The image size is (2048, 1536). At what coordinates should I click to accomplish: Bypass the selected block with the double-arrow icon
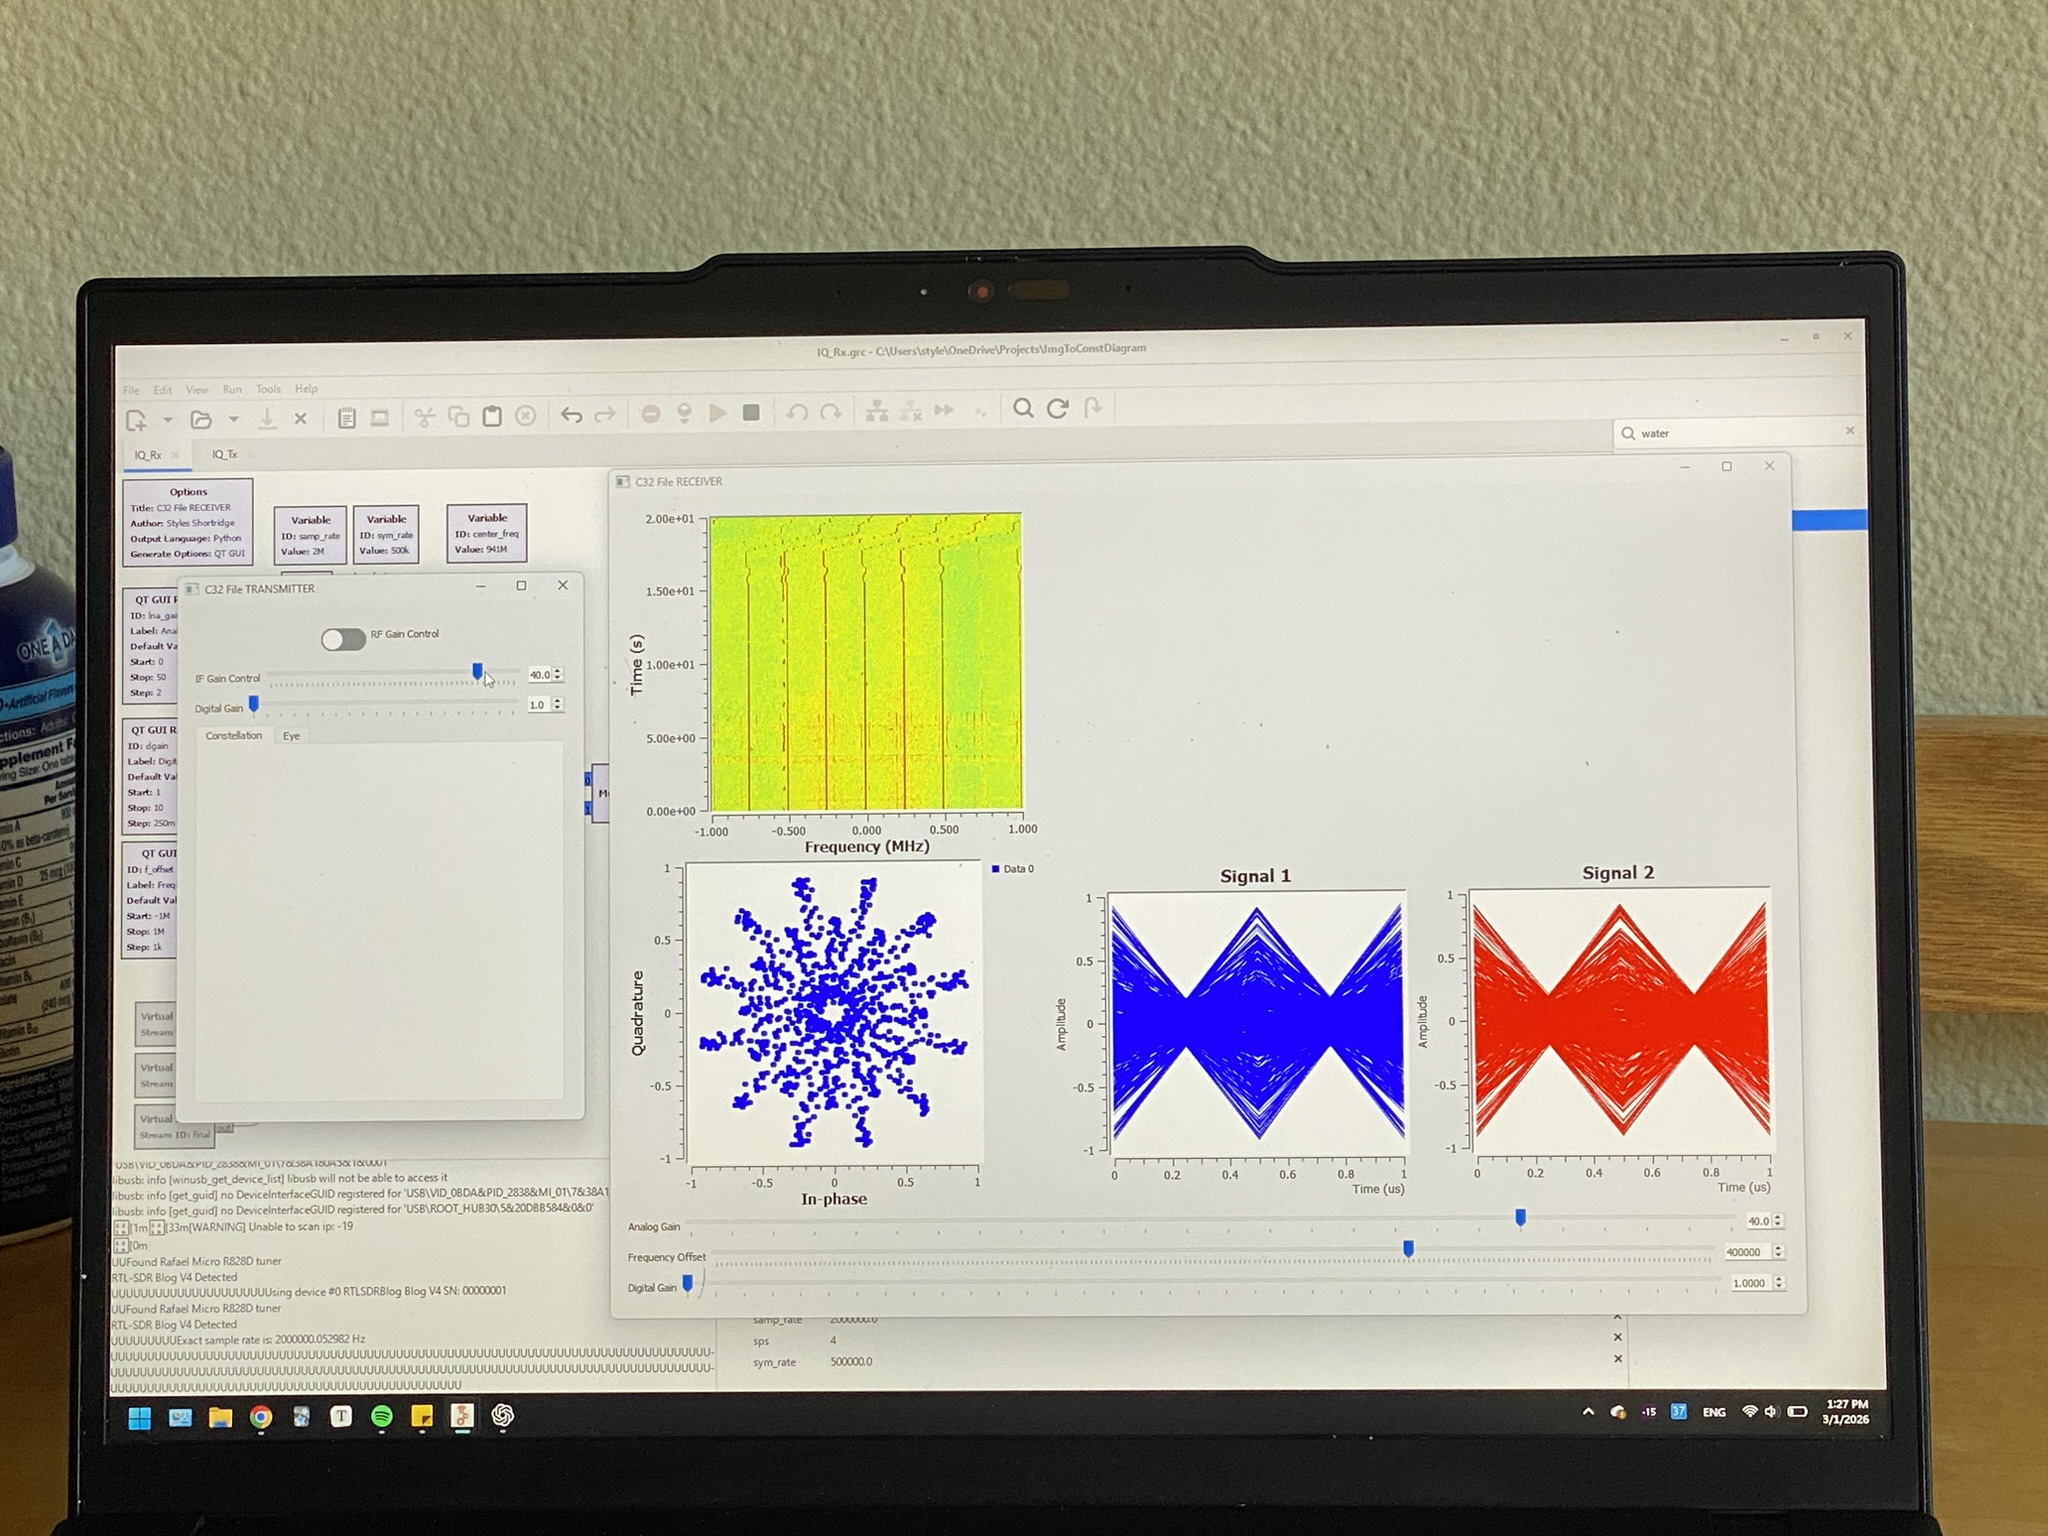(944, 410)
